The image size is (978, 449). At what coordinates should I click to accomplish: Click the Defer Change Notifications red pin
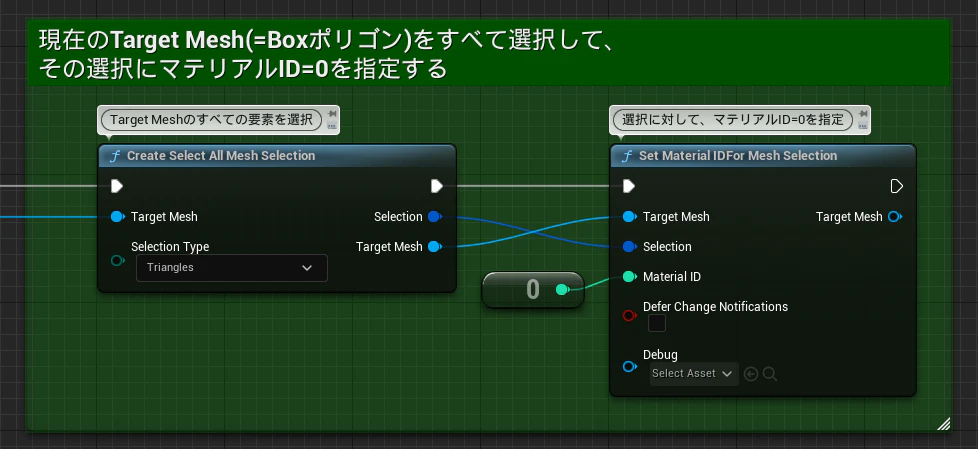click(x=629, y=316)
